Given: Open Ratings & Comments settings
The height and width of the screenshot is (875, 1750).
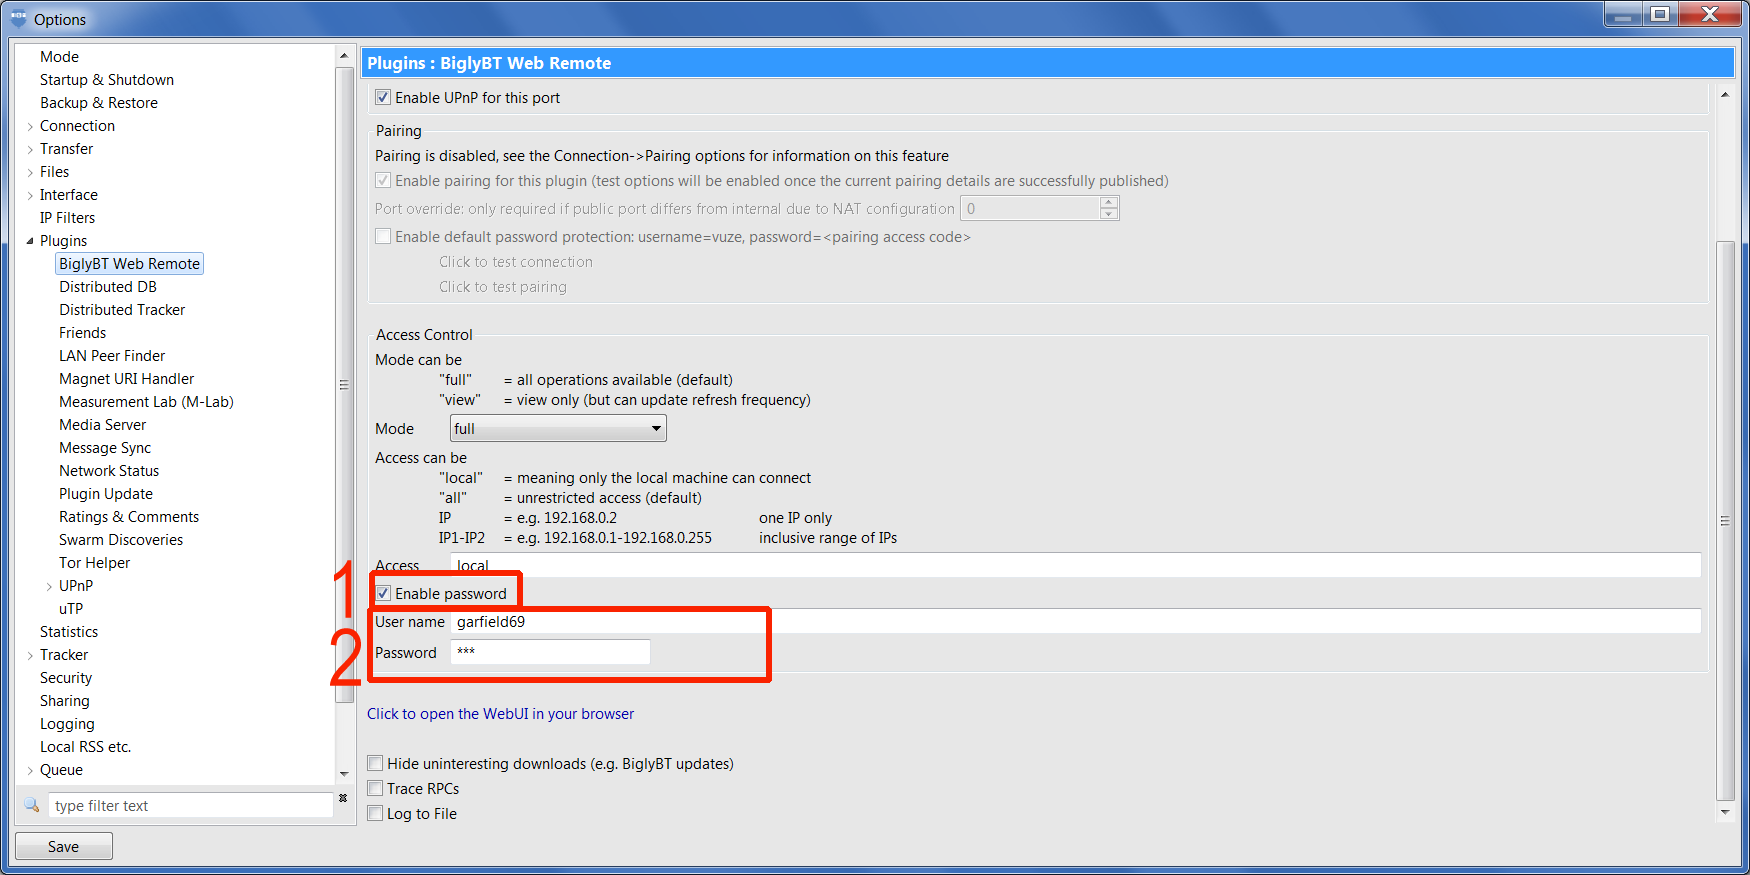Looking at the screenshot, I should pyautogui.click(x=129, y=517).
